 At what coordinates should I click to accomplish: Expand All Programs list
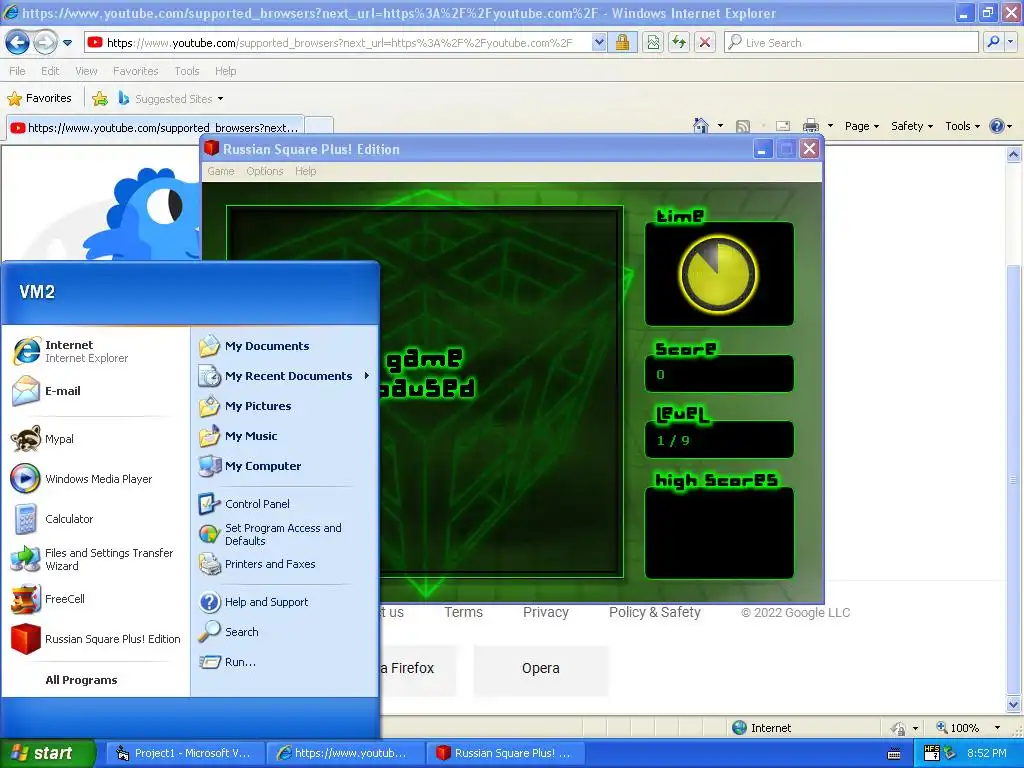click(x=82, y=680)
